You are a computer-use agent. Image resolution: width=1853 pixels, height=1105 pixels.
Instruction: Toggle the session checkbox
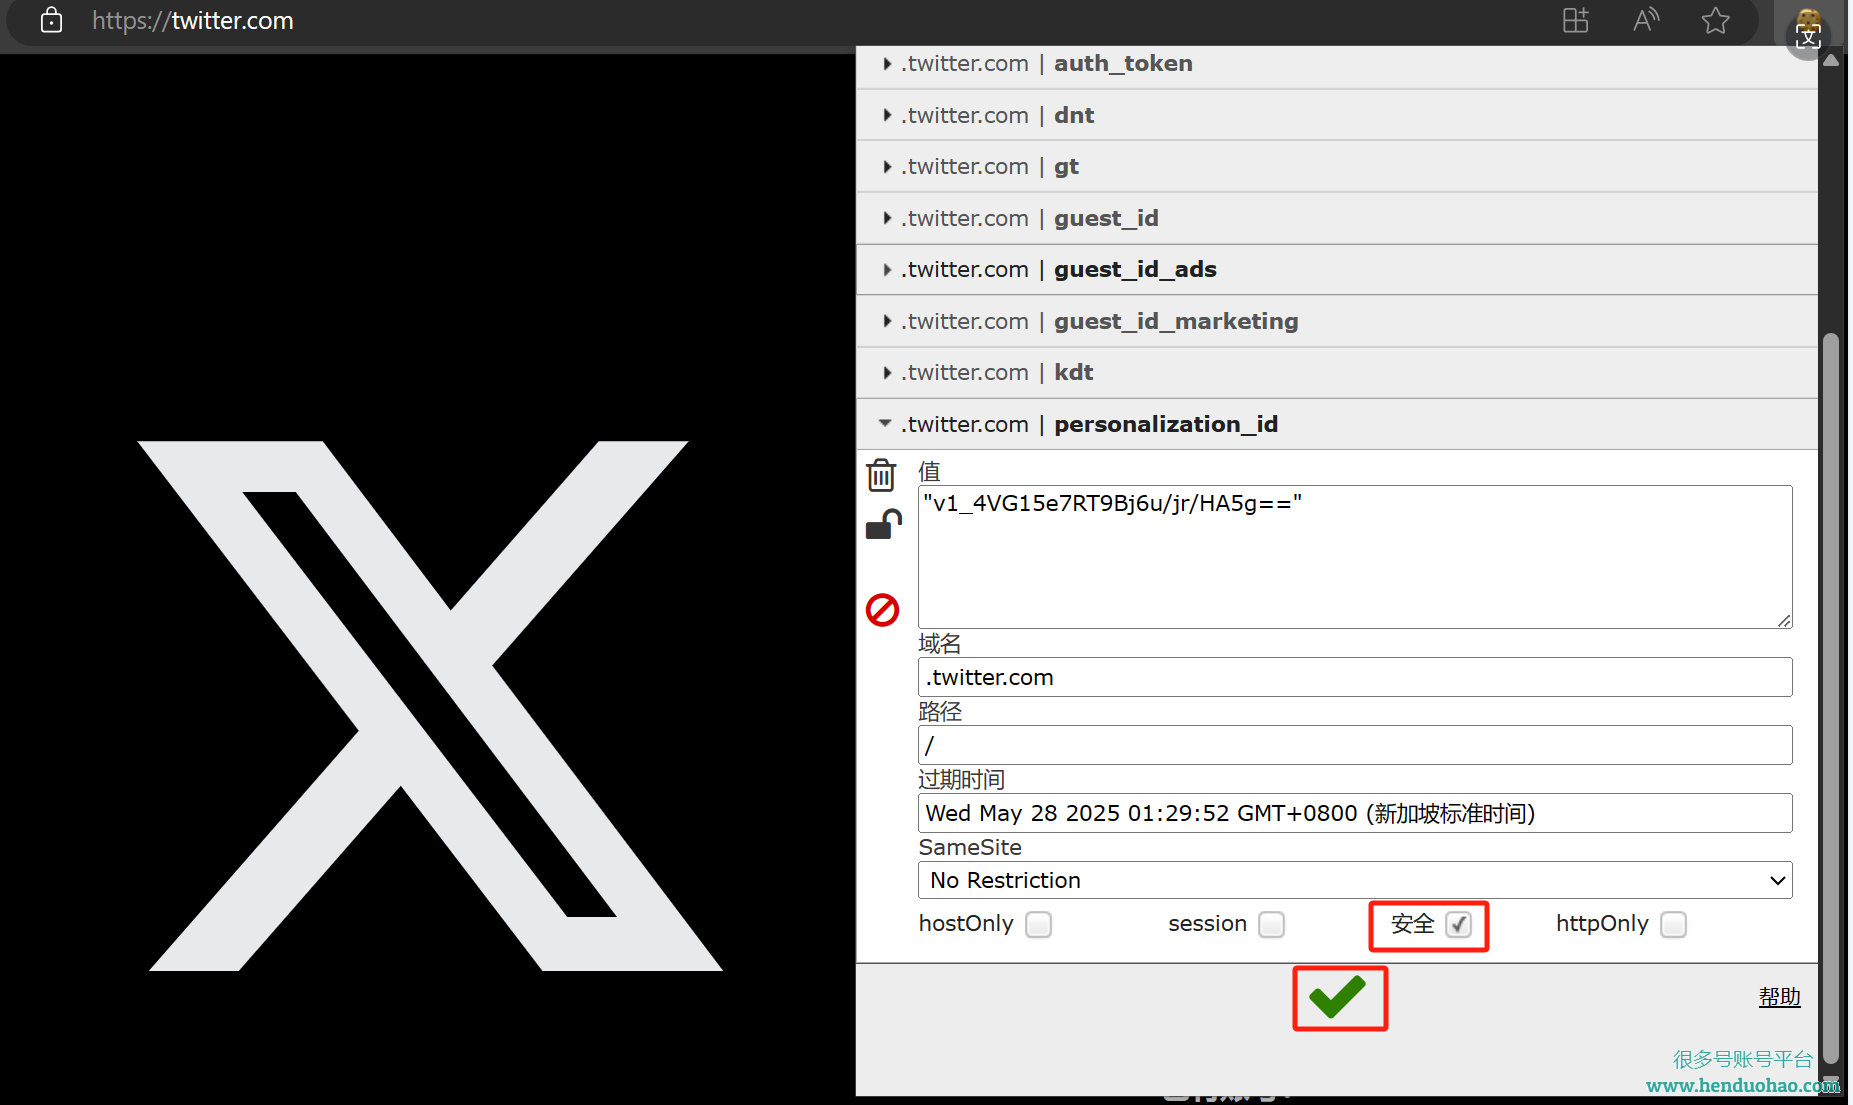[x=1271, y=924]
